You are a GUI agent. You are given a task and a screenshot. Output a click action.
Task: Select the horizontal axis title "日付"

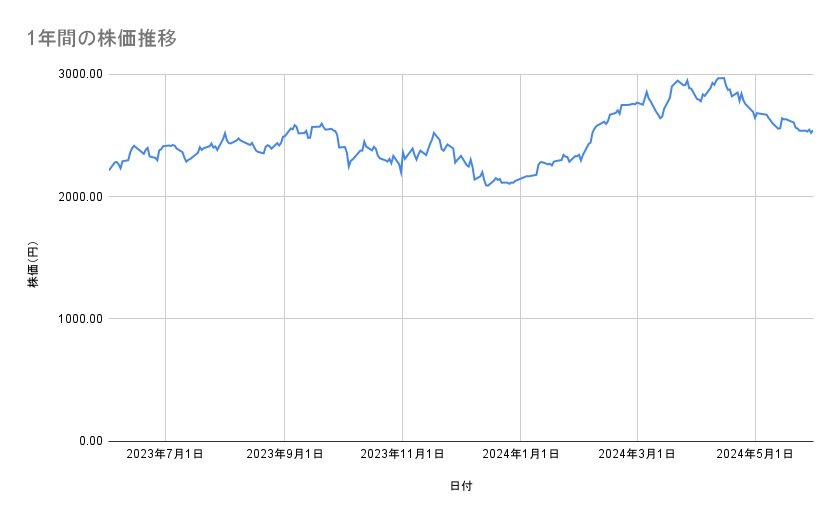click(461, 486)
